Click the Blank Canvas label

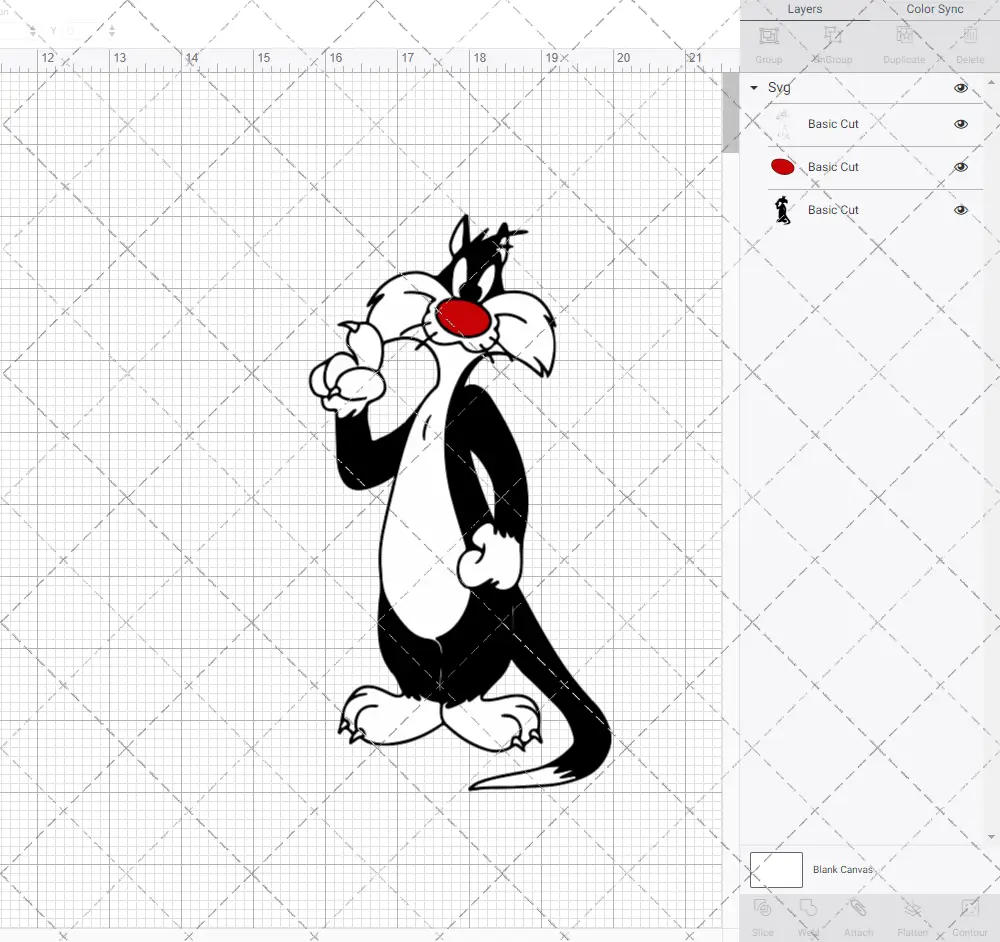tap(842, 870)
